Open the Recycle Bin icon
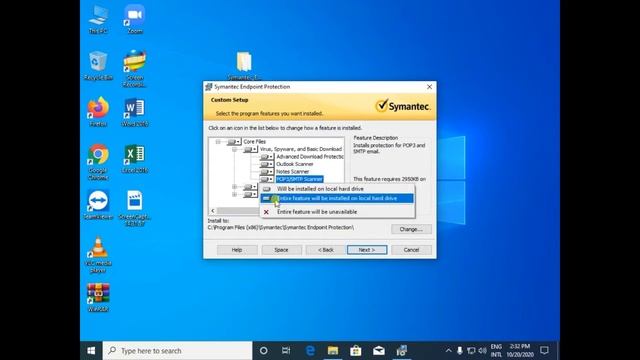Viewport: 640px width, 360px height. (x=98, y=66)
